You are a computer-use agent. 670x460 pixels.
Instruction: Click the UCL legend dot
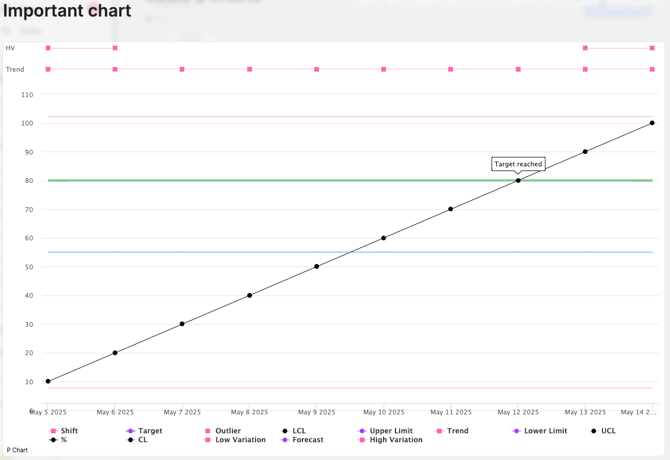tap(594, 431)
